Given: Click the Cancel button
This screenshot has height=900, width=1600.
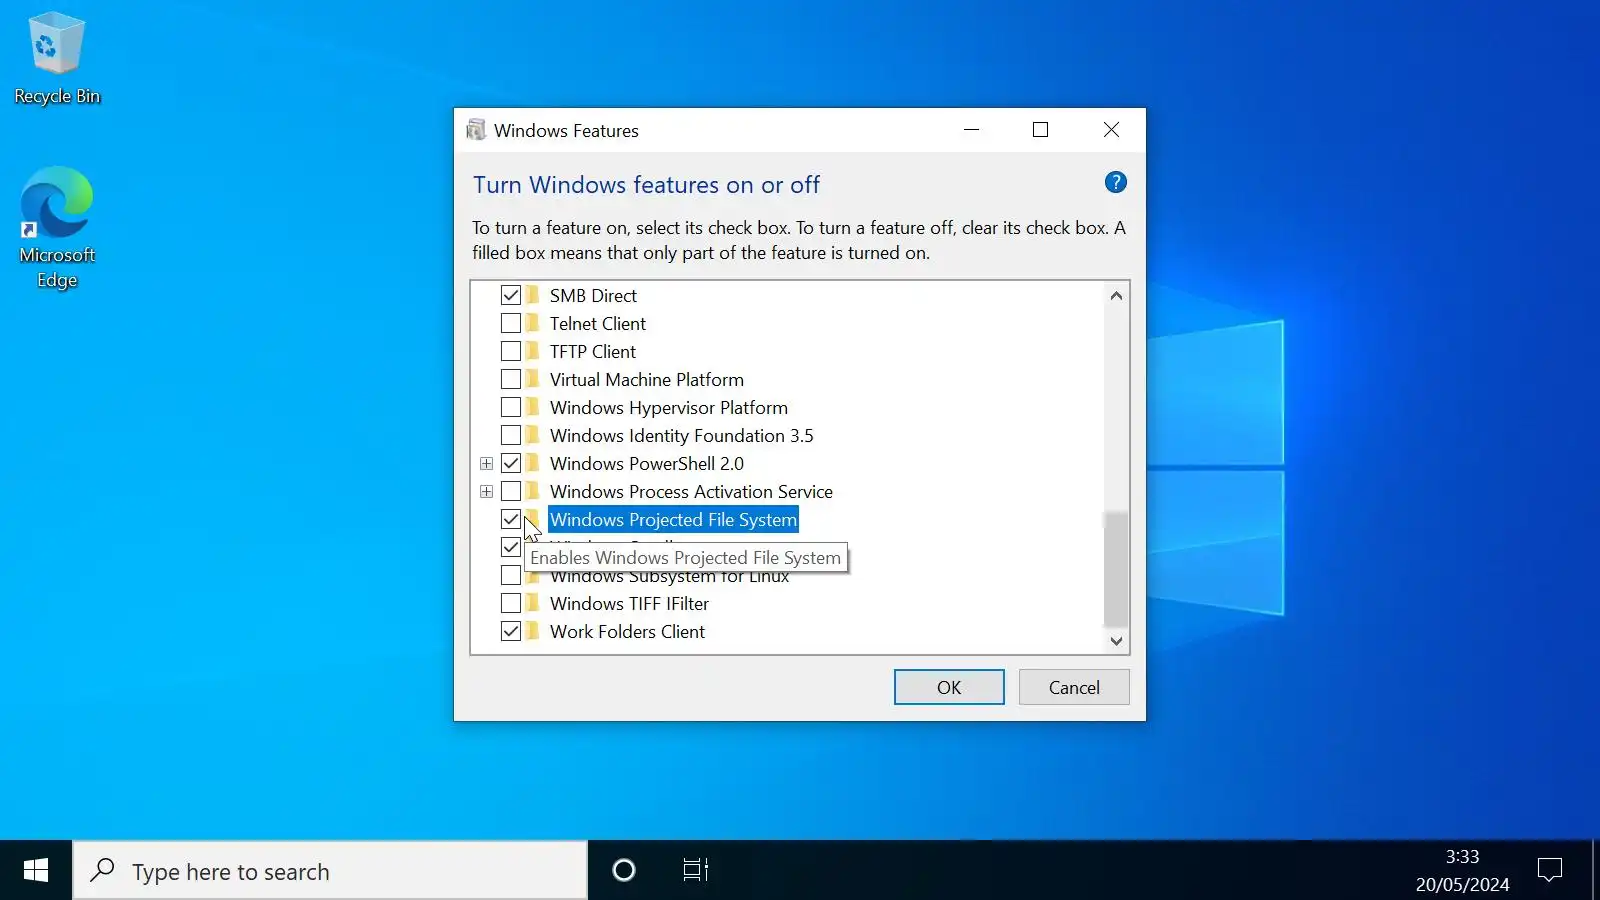Looking at the screenshot, I should (x=1074, y=687).
